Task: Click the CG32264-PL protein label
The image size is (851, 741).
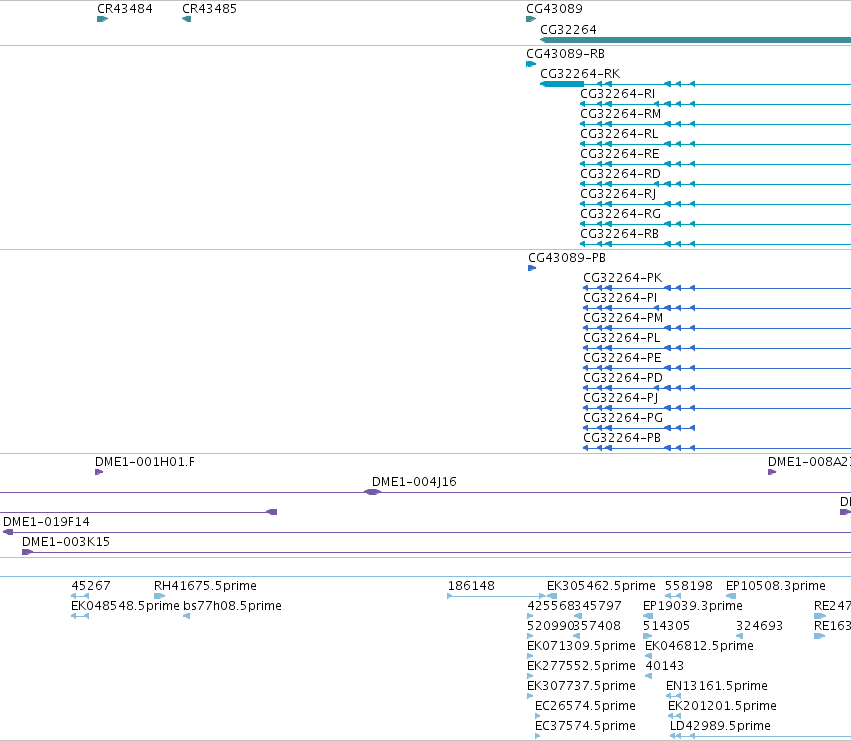Action: coord(621,338)
